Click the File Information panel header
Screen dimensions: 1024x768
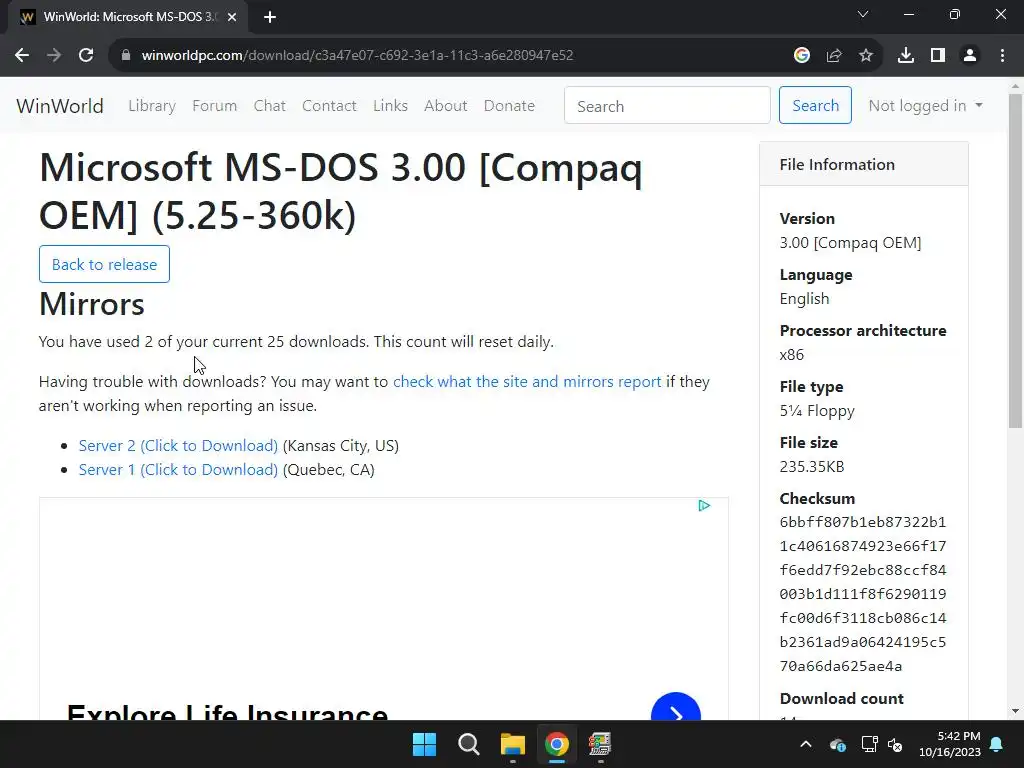(x=863, y=165)
